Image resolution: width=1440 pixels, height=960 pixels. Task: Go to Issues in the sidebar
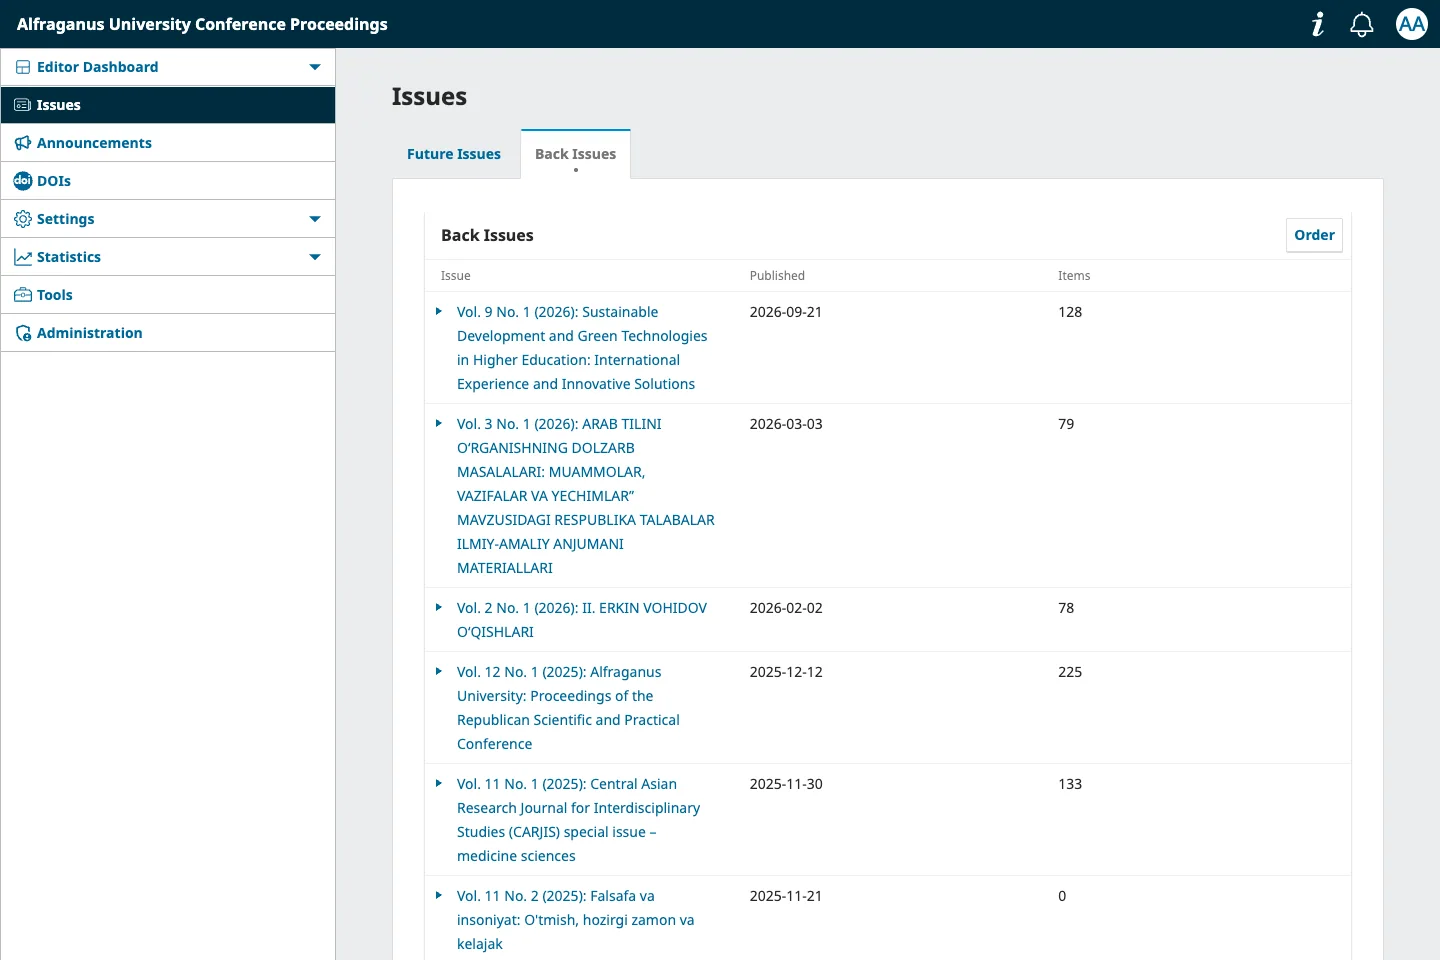[x=59, y=105]
